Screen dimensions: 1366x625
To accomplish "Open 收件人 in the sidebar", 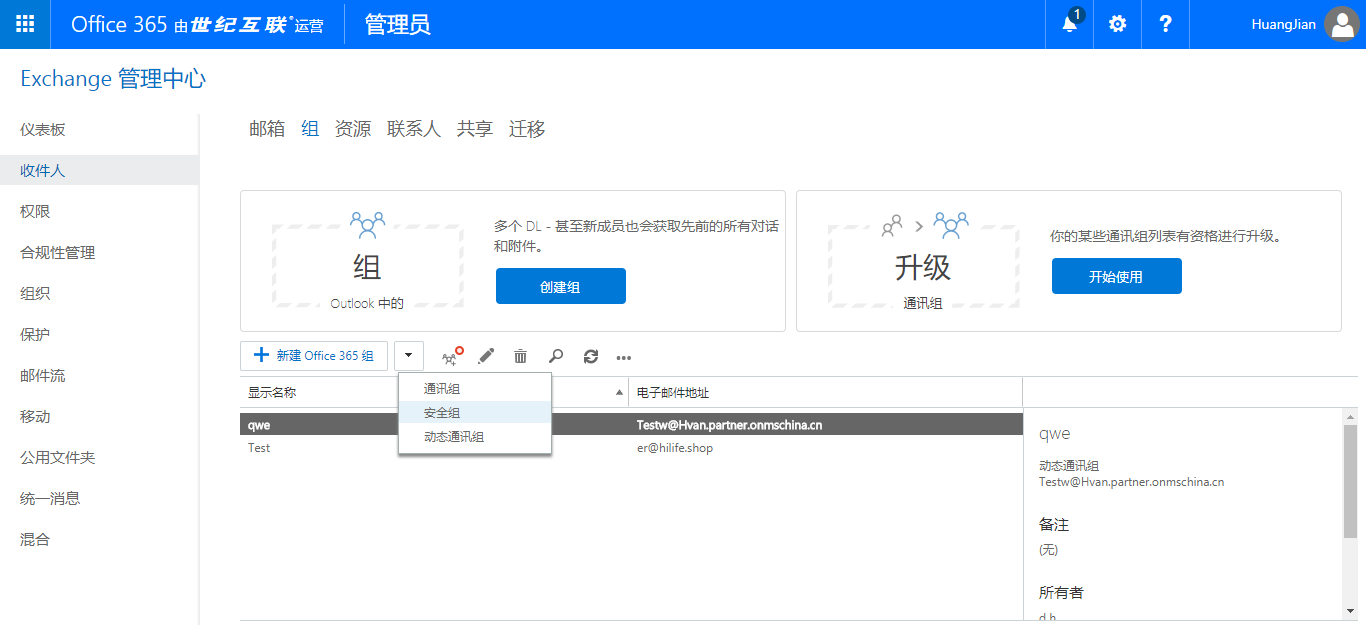I will (99, 171).
